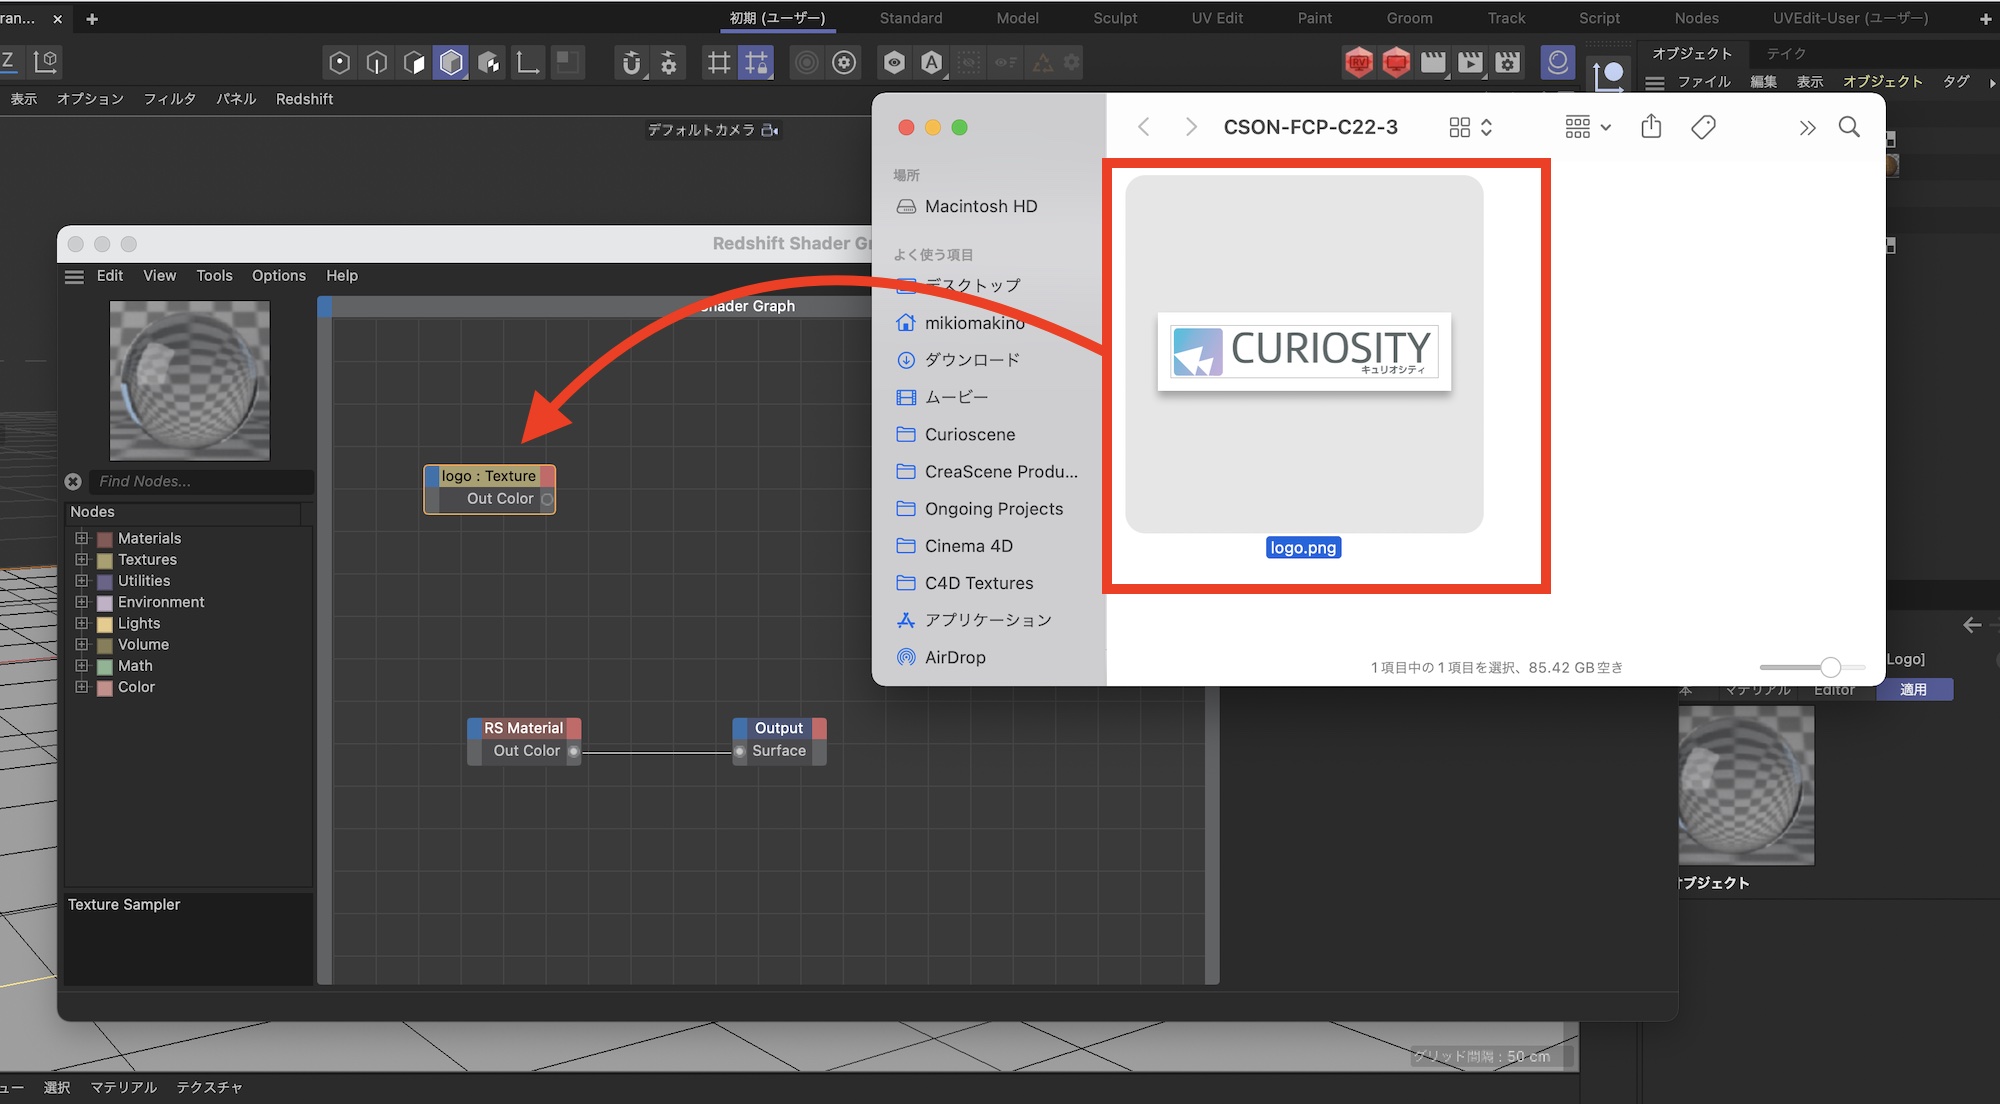
Task: Open C4D Textures folder in sidebar
Action: 978,583
